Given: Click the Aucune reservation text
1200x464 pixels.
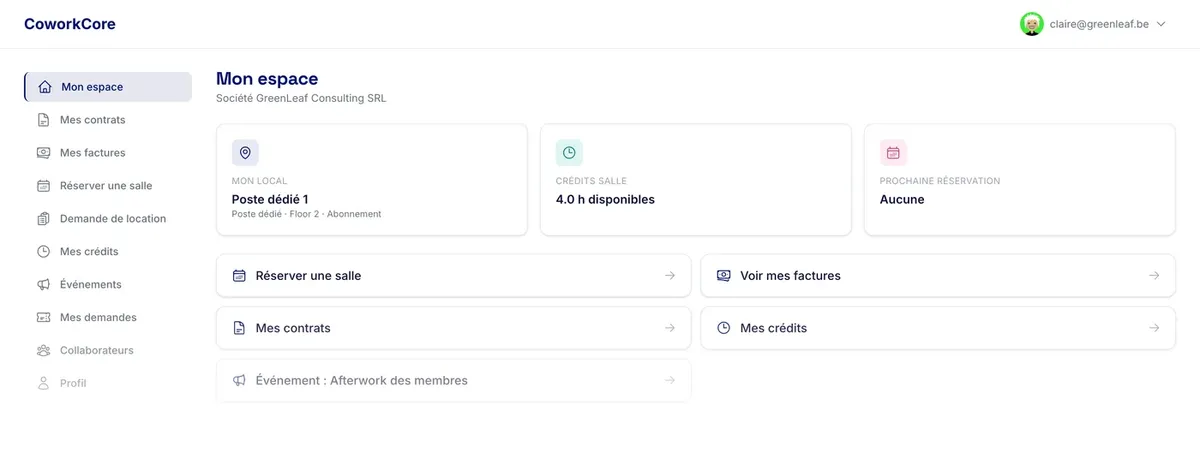Looking at the screenshot, I should click(902, 199).
